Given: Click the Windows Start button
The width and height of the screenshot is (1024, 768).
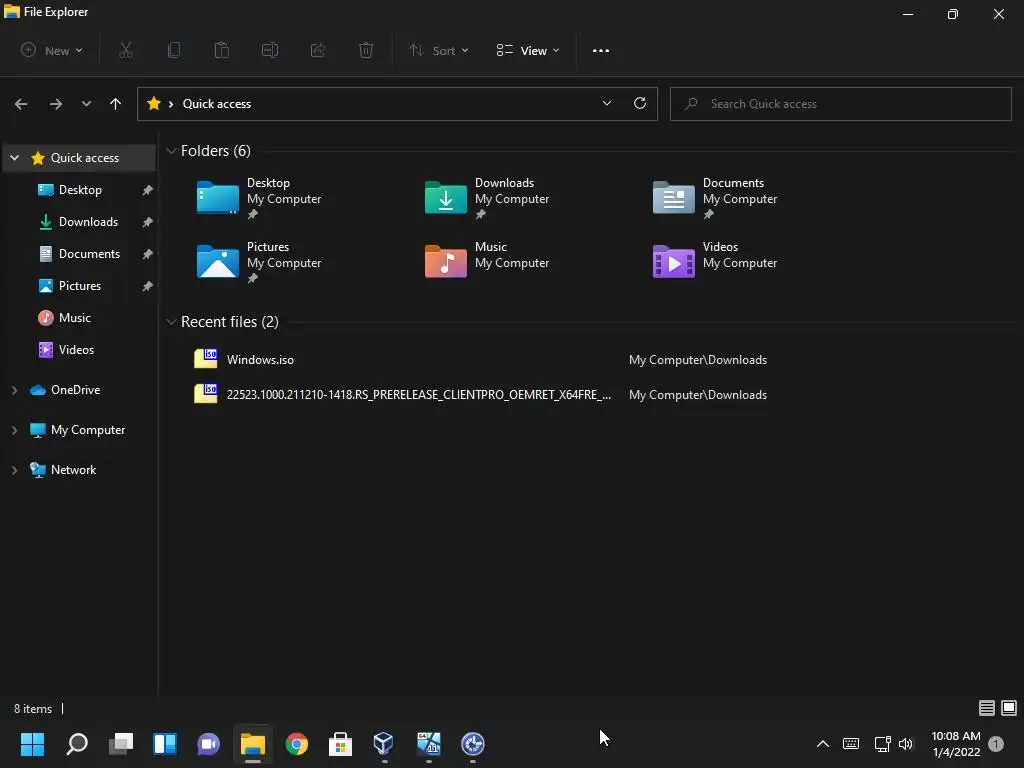Looking at the screenshot, I should click(x=33, y=744).
